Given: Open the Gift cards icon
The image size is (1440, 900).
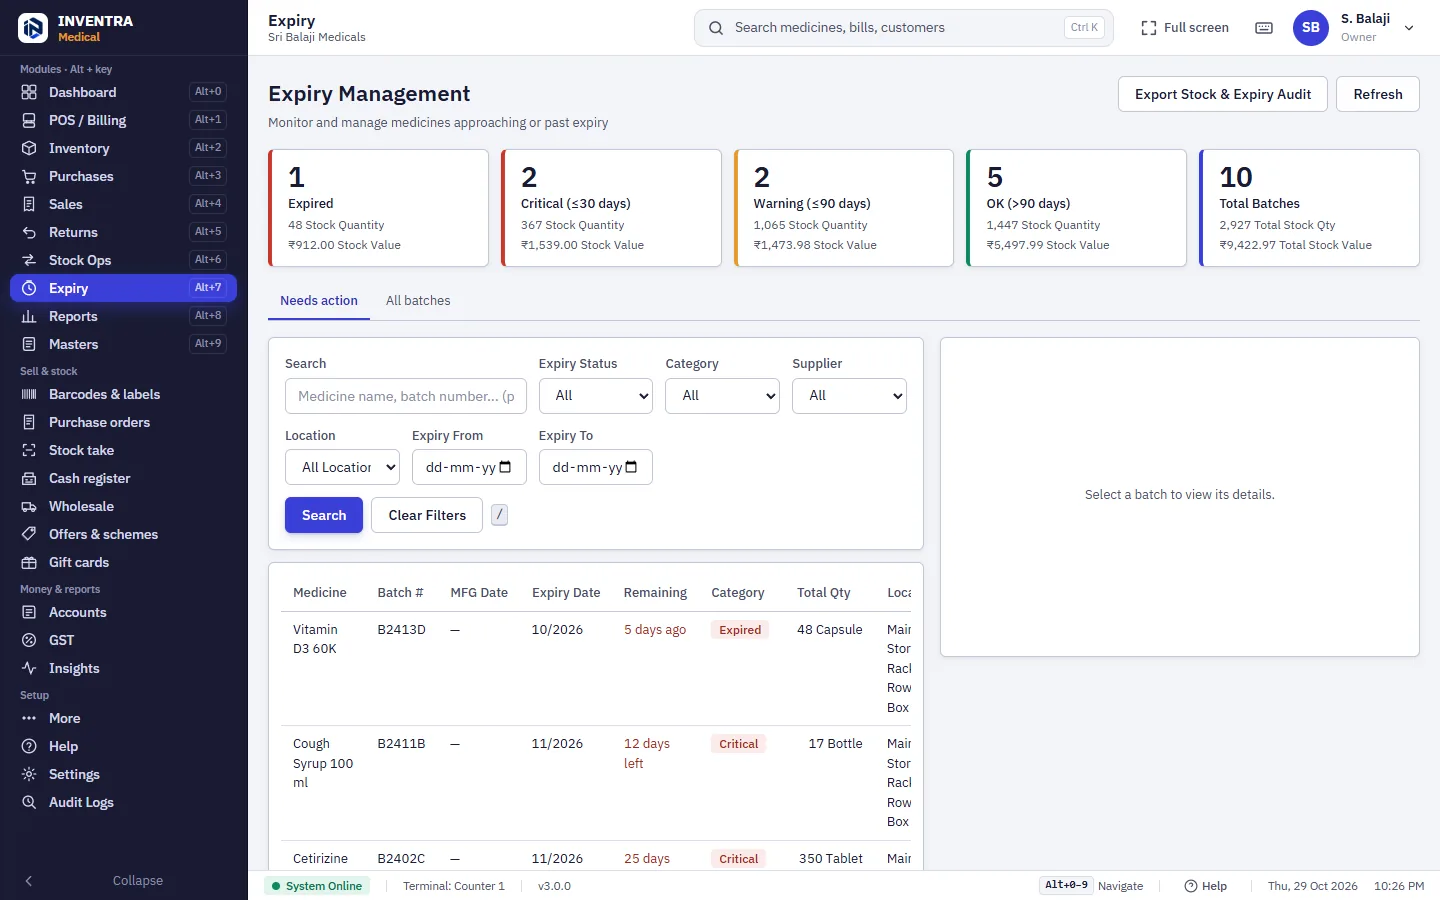Looking at the screenshot, I should 29,562.
